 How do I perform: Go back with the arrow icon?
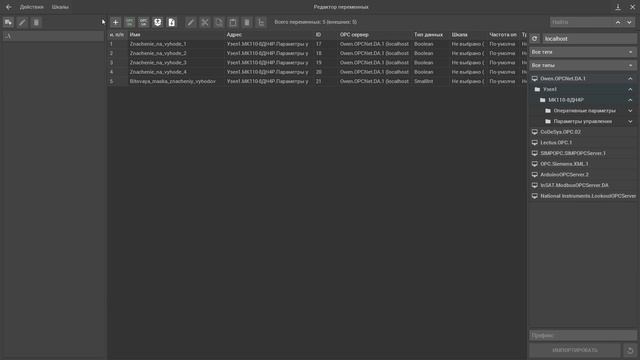(9, 7)
